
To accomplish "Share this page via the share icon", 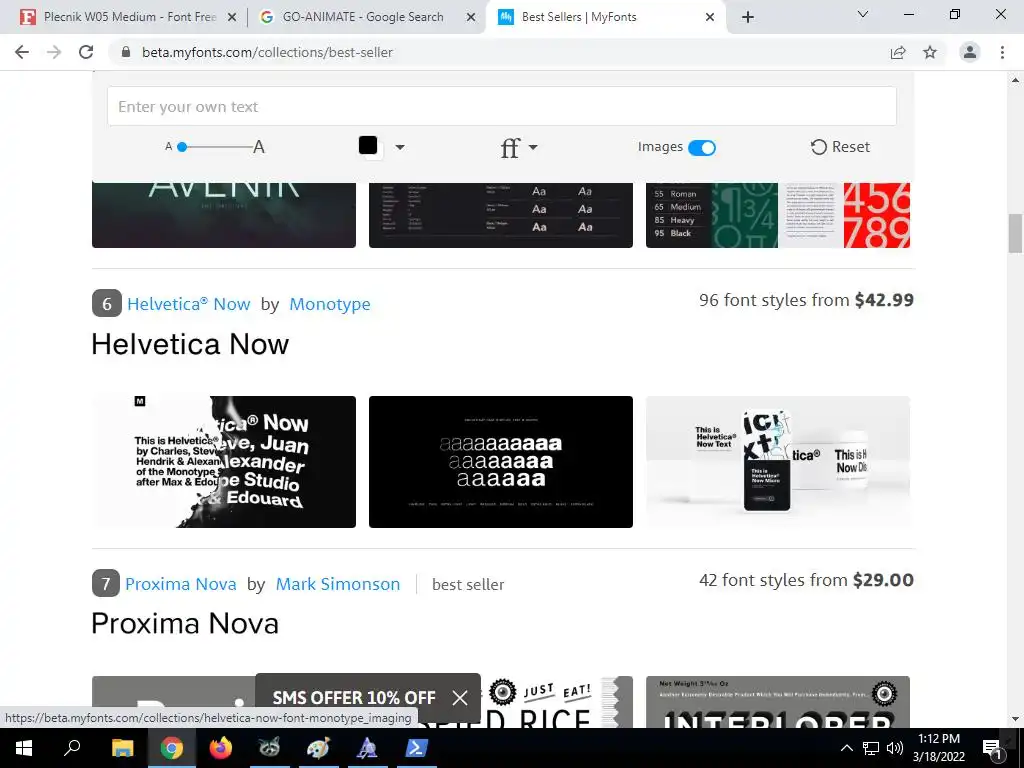I will [898, 52].
